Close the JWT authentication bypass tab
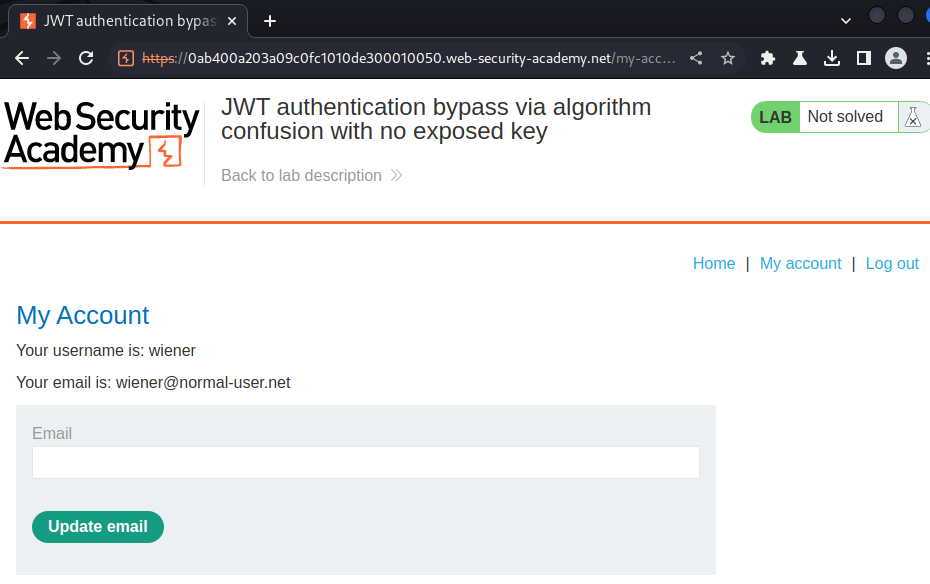 tap(232, 21)
